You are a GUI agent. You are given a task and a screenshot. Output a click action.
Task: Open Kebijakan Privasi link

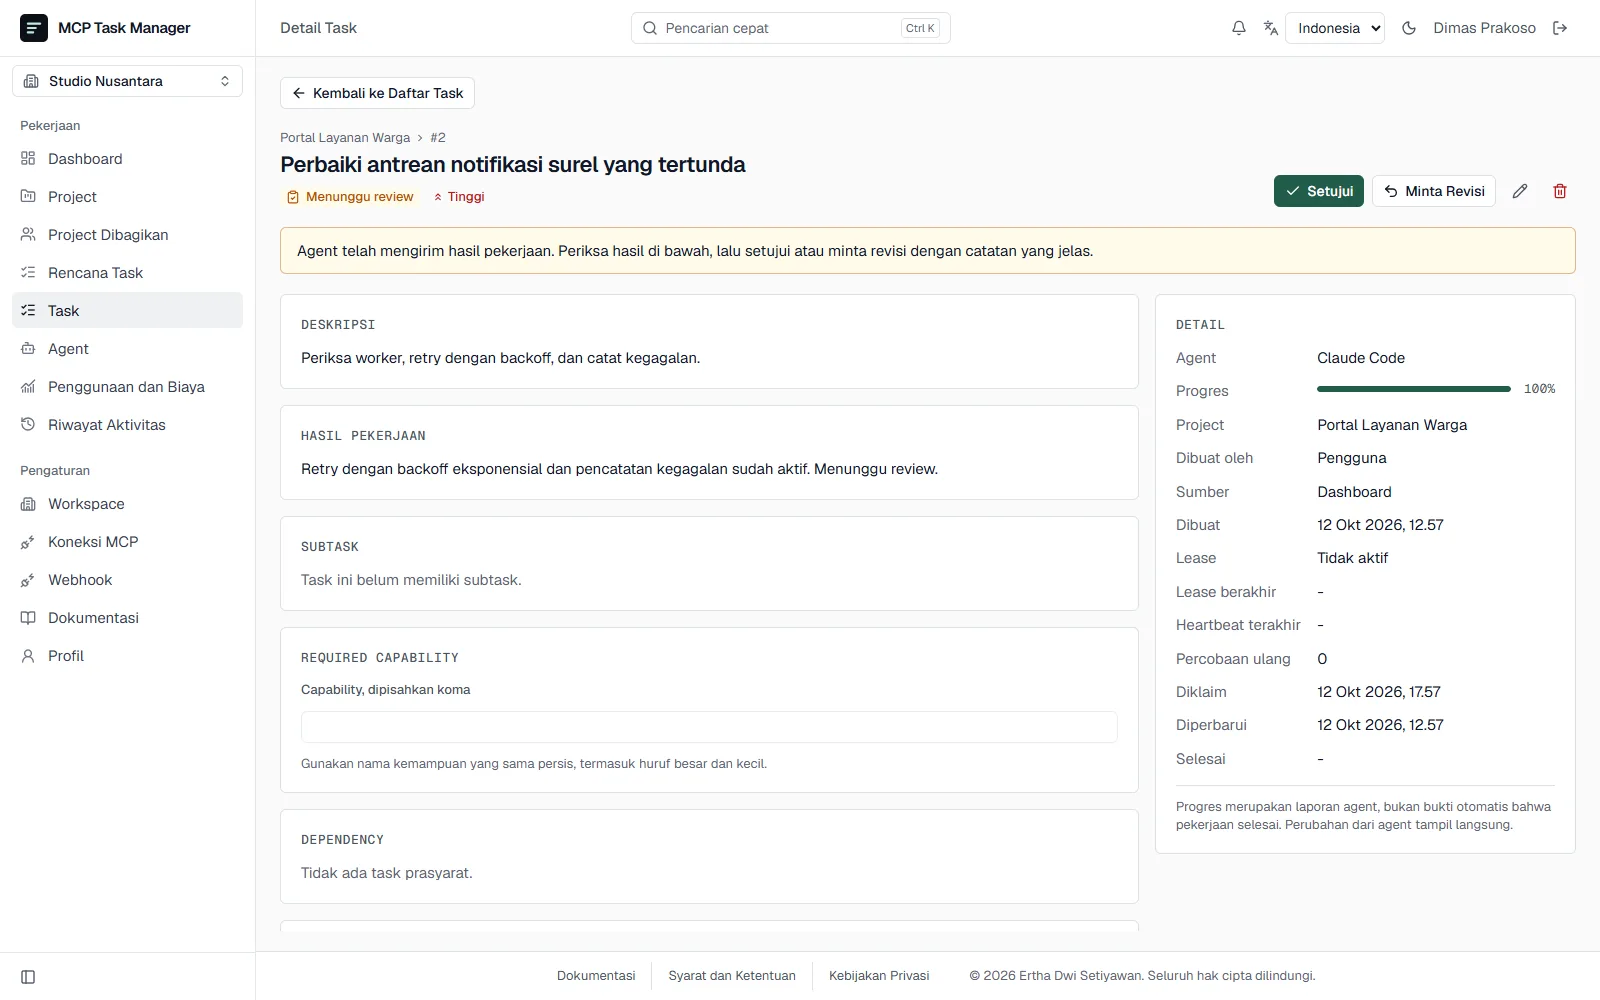pyautogui.click(x=879, y=976)
